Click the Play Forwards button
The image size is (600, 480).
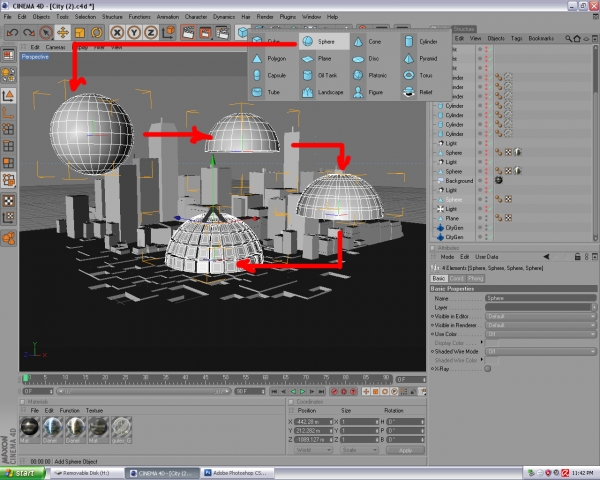302,391
